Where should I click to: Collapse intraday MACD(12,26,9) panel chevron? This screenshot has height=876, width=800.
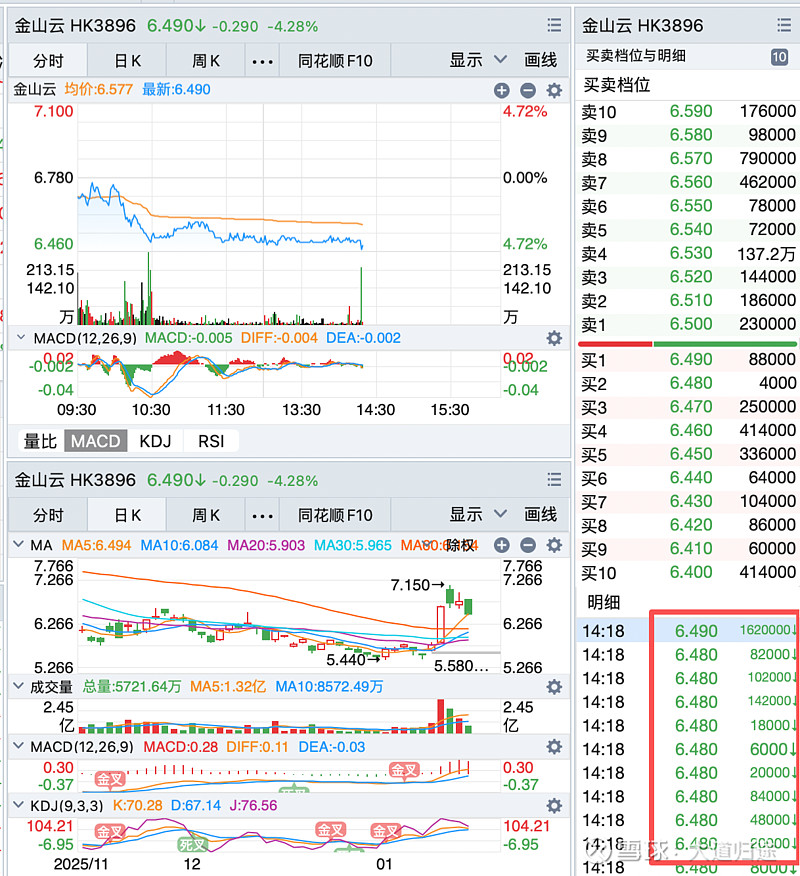[x=21, y=337]
